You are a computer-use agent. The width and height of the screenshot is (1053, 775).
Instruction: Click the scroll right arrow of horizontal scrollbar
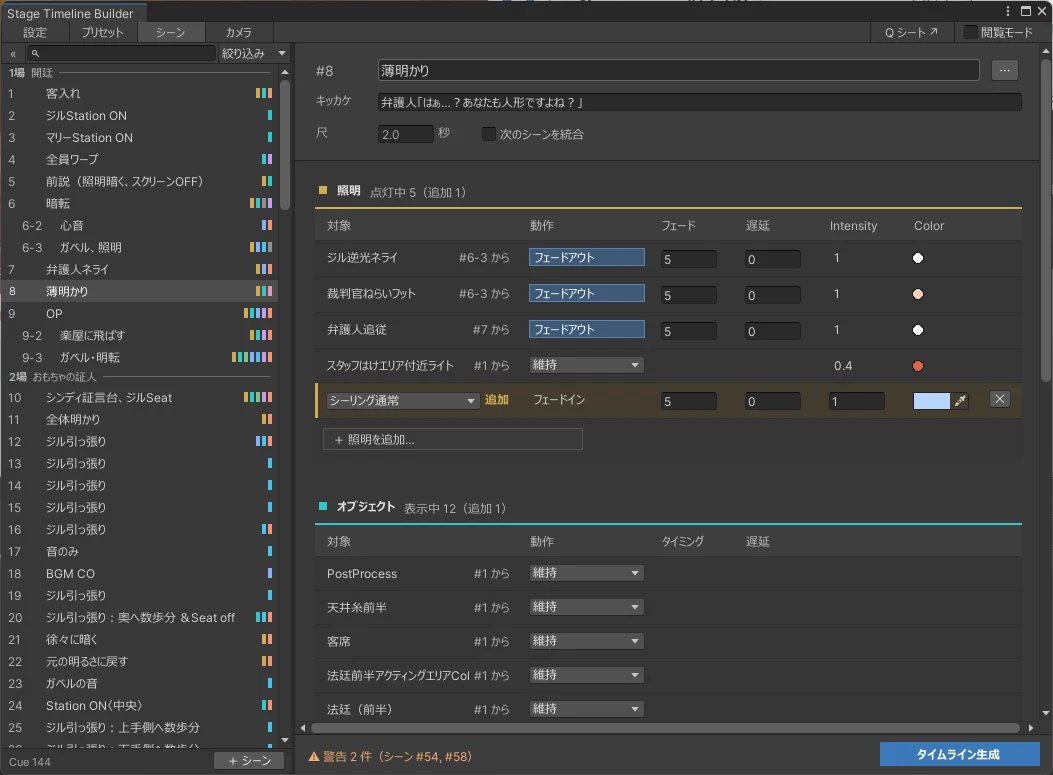point(1031,728)
